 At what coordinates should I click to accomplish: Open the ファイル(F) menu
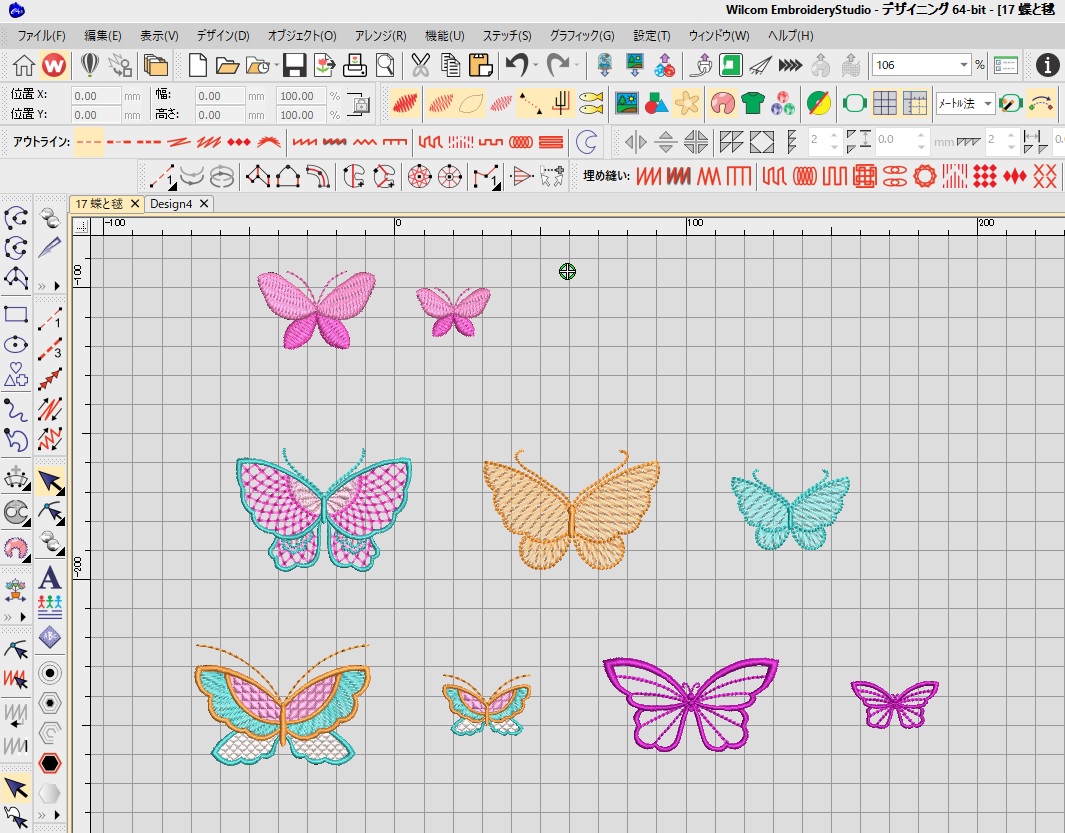point(41,35)
